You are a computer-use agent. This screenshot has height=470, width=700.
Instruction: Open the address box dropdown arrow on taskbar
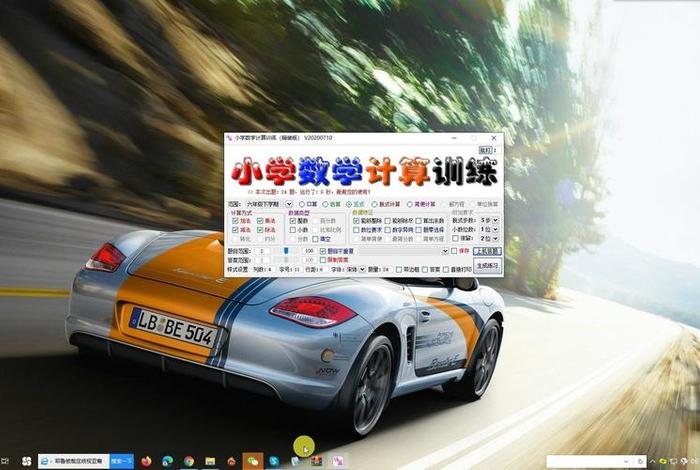626,461
